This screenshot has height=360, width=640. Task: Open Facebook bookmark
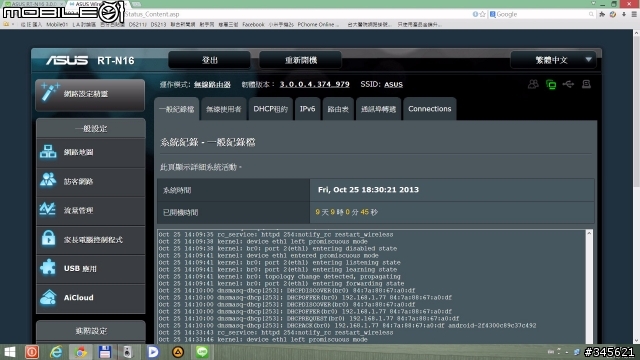pyautogui.click(x=253, y=24)
